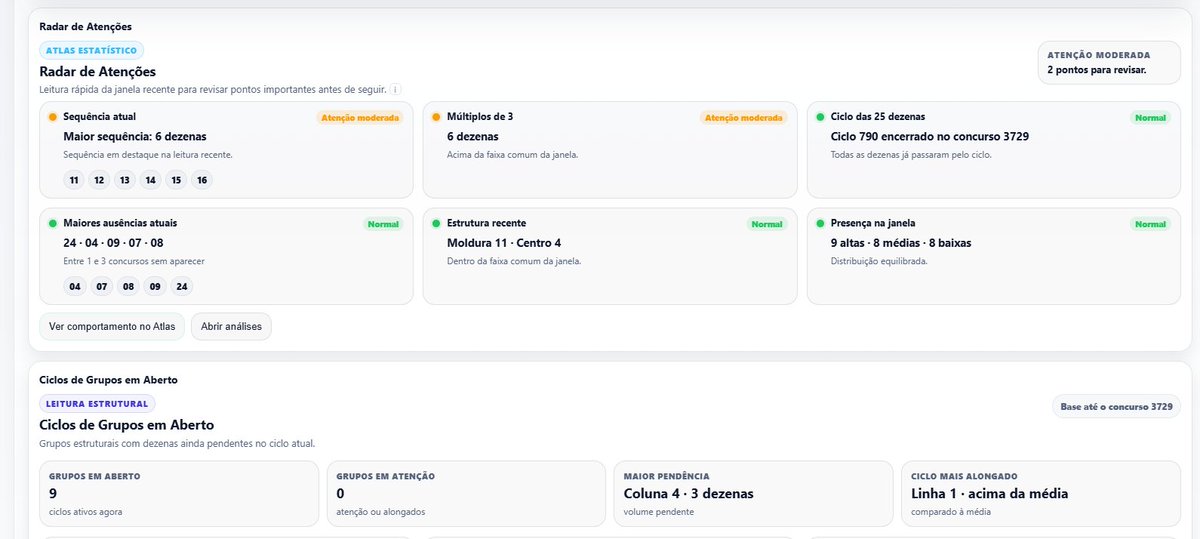This screenshot has height=539, width=1200.
Task: Click green status dot of Ciclo das 25 dezenas
Action: 820,117
